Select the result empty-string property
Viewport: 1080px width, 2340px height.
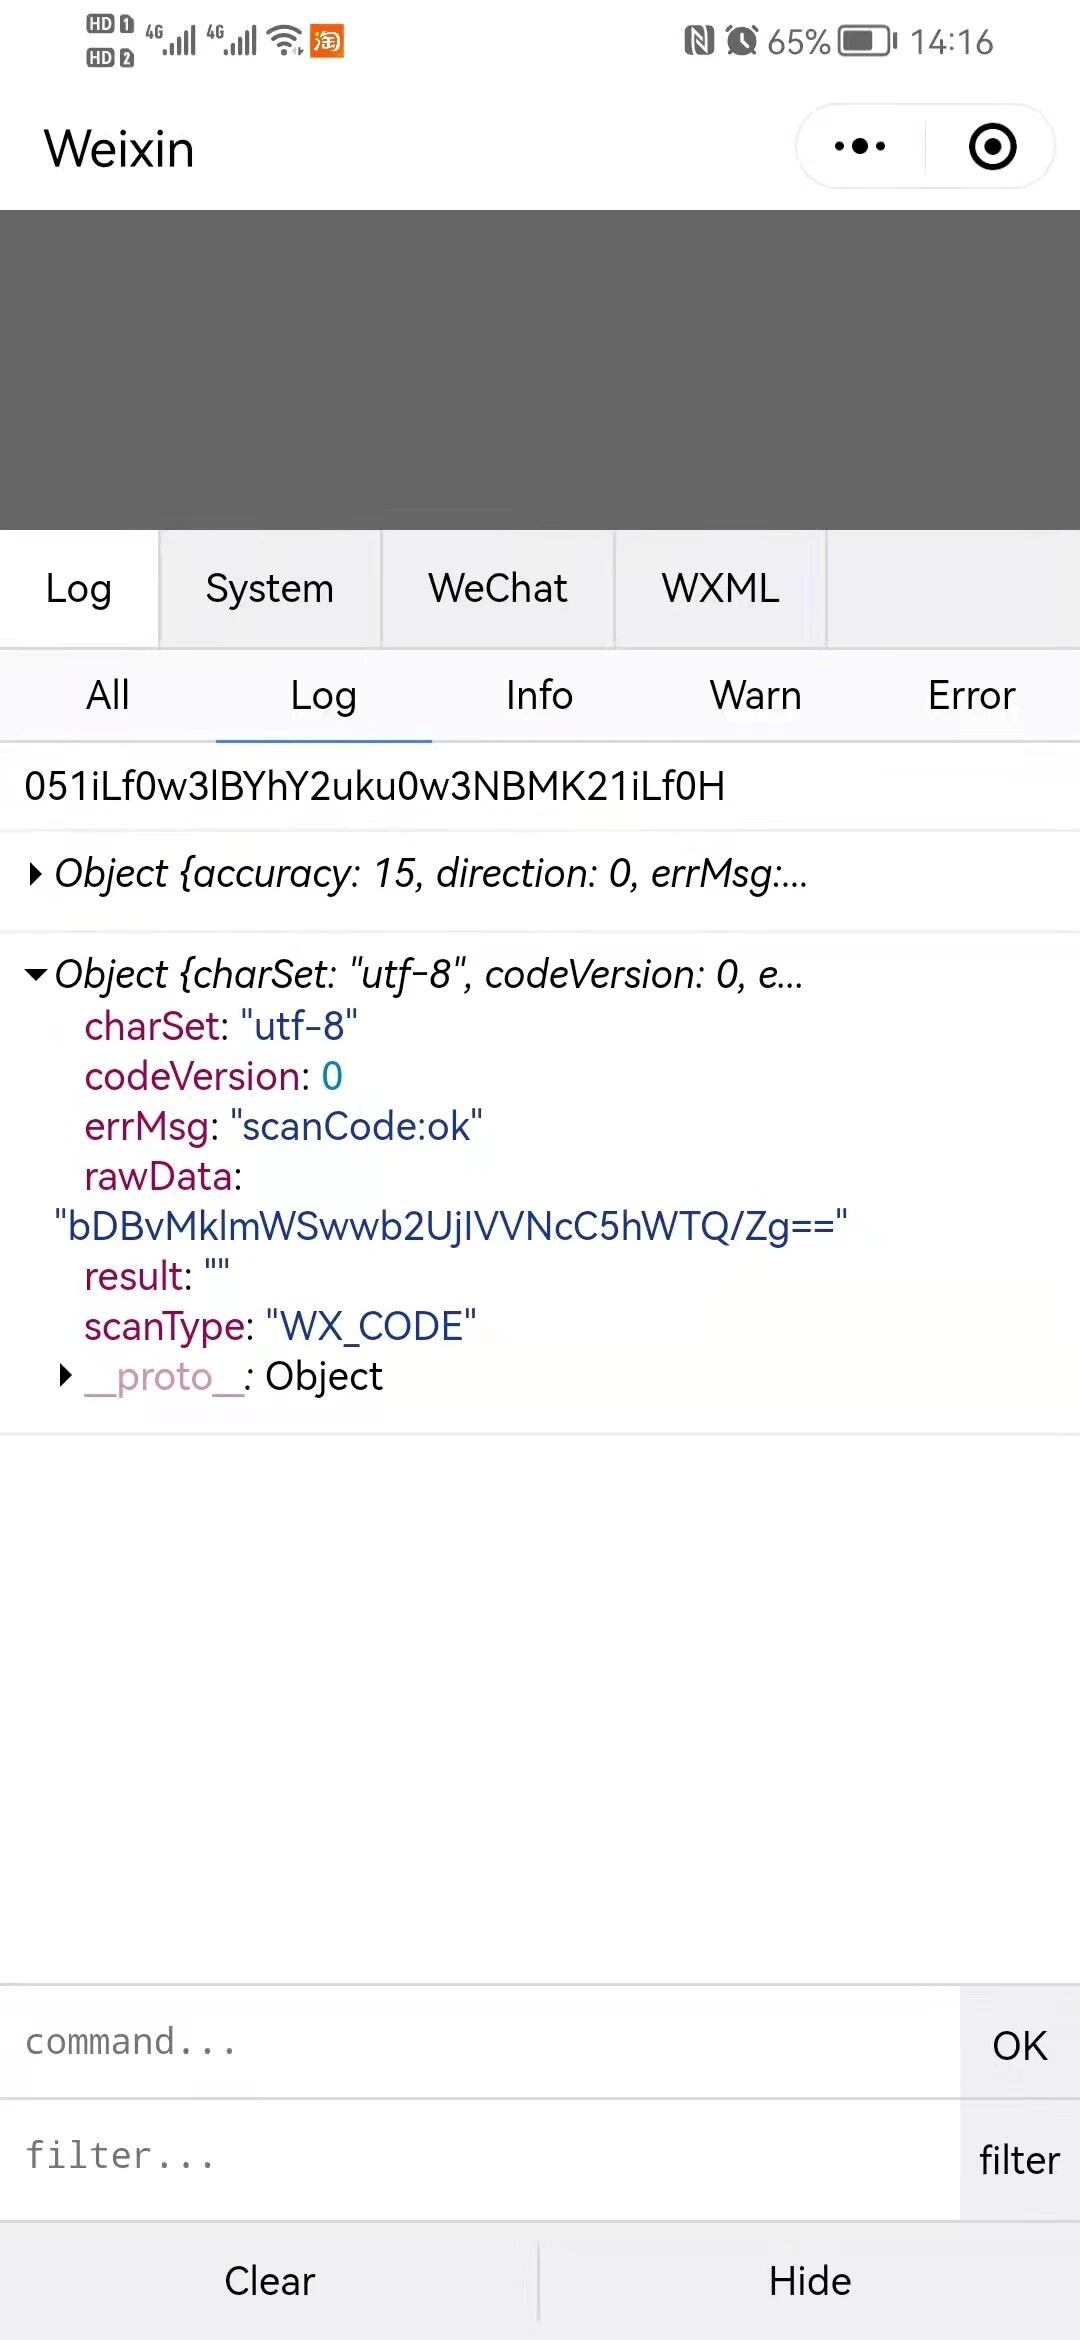click(157, 1277)
